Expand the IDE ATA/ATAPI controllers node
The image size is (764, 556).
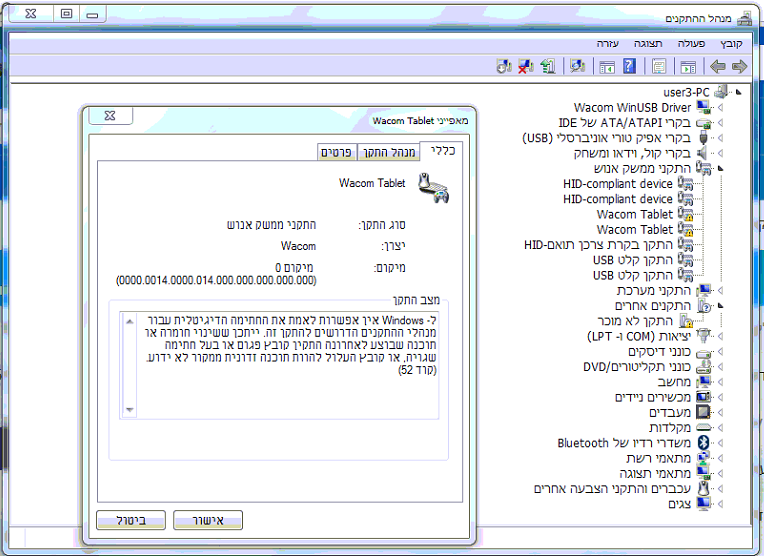click(721, 122)
